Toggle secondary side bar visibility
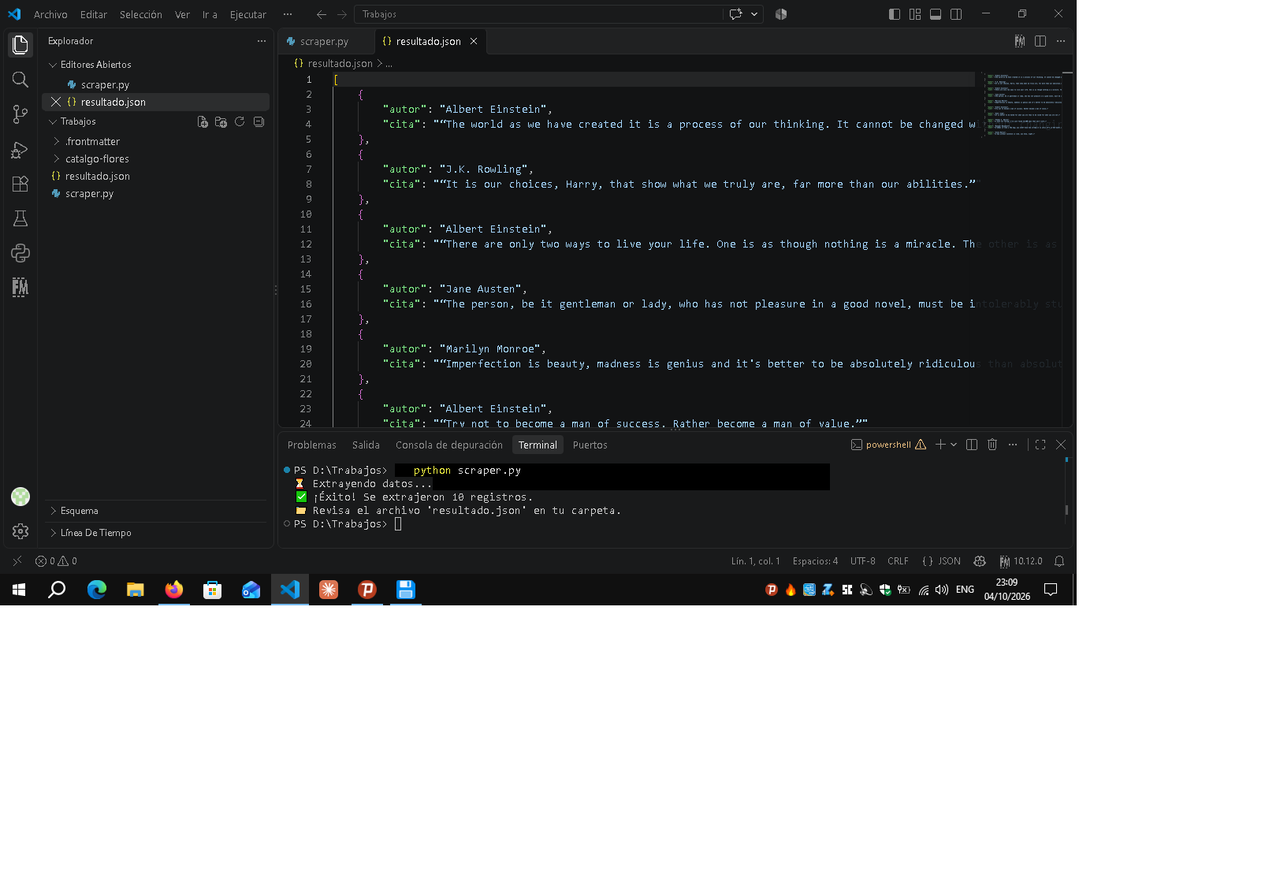1280x886 pixels. [957, 14]
